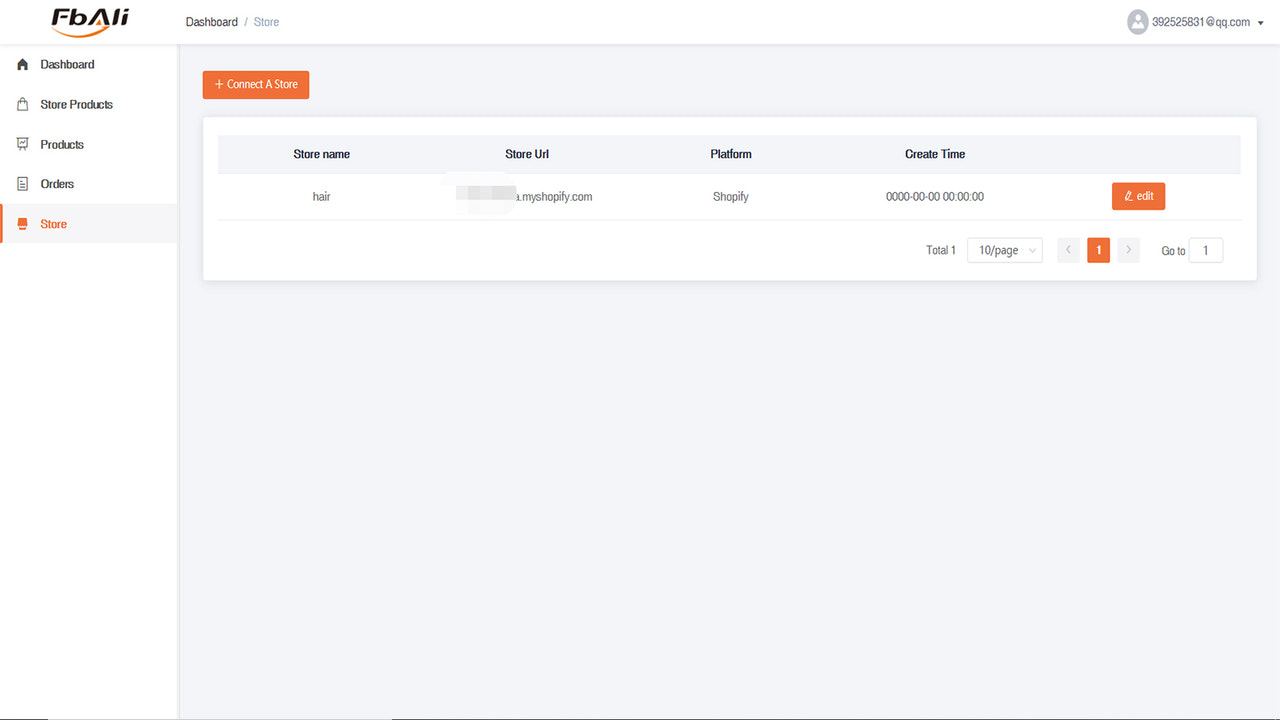Click the Dashboard home icon in sidebar
Image resolution: width=1280 pixels, height=720 pixels.
[23, 64]
